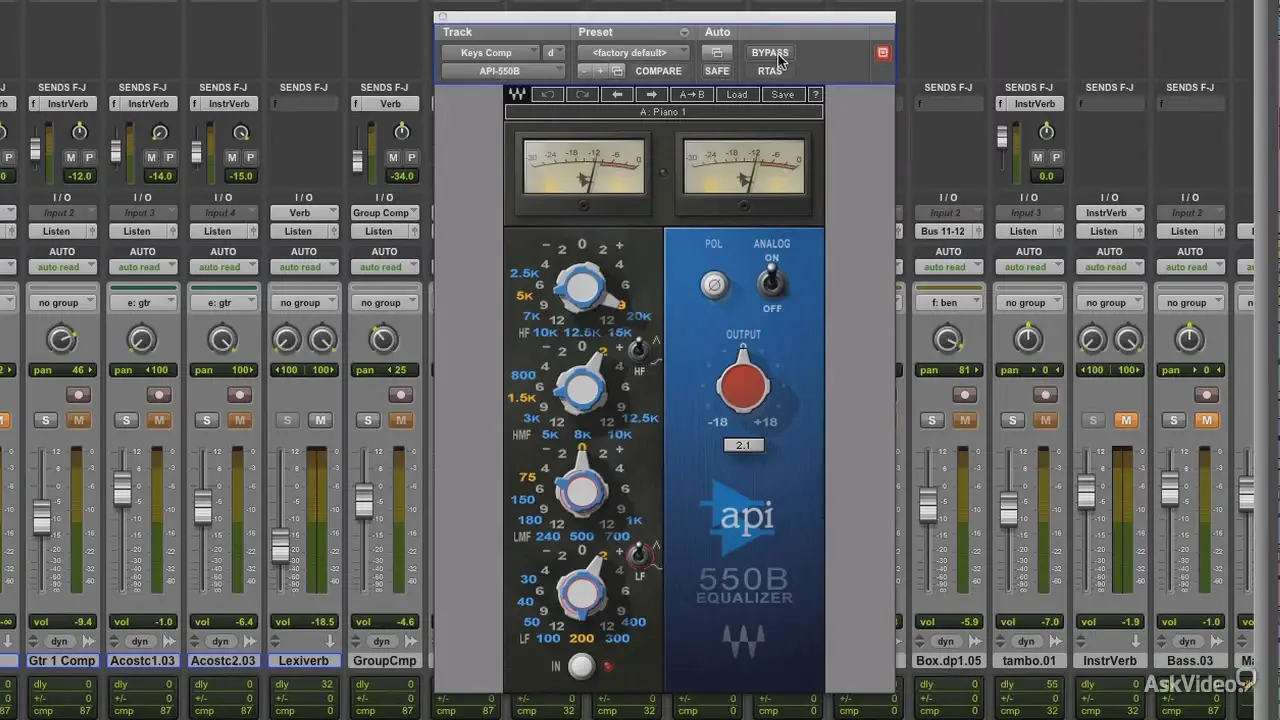Click the Bass.03 track volume fader
Screen dimensions: 1280x720
1171,489
